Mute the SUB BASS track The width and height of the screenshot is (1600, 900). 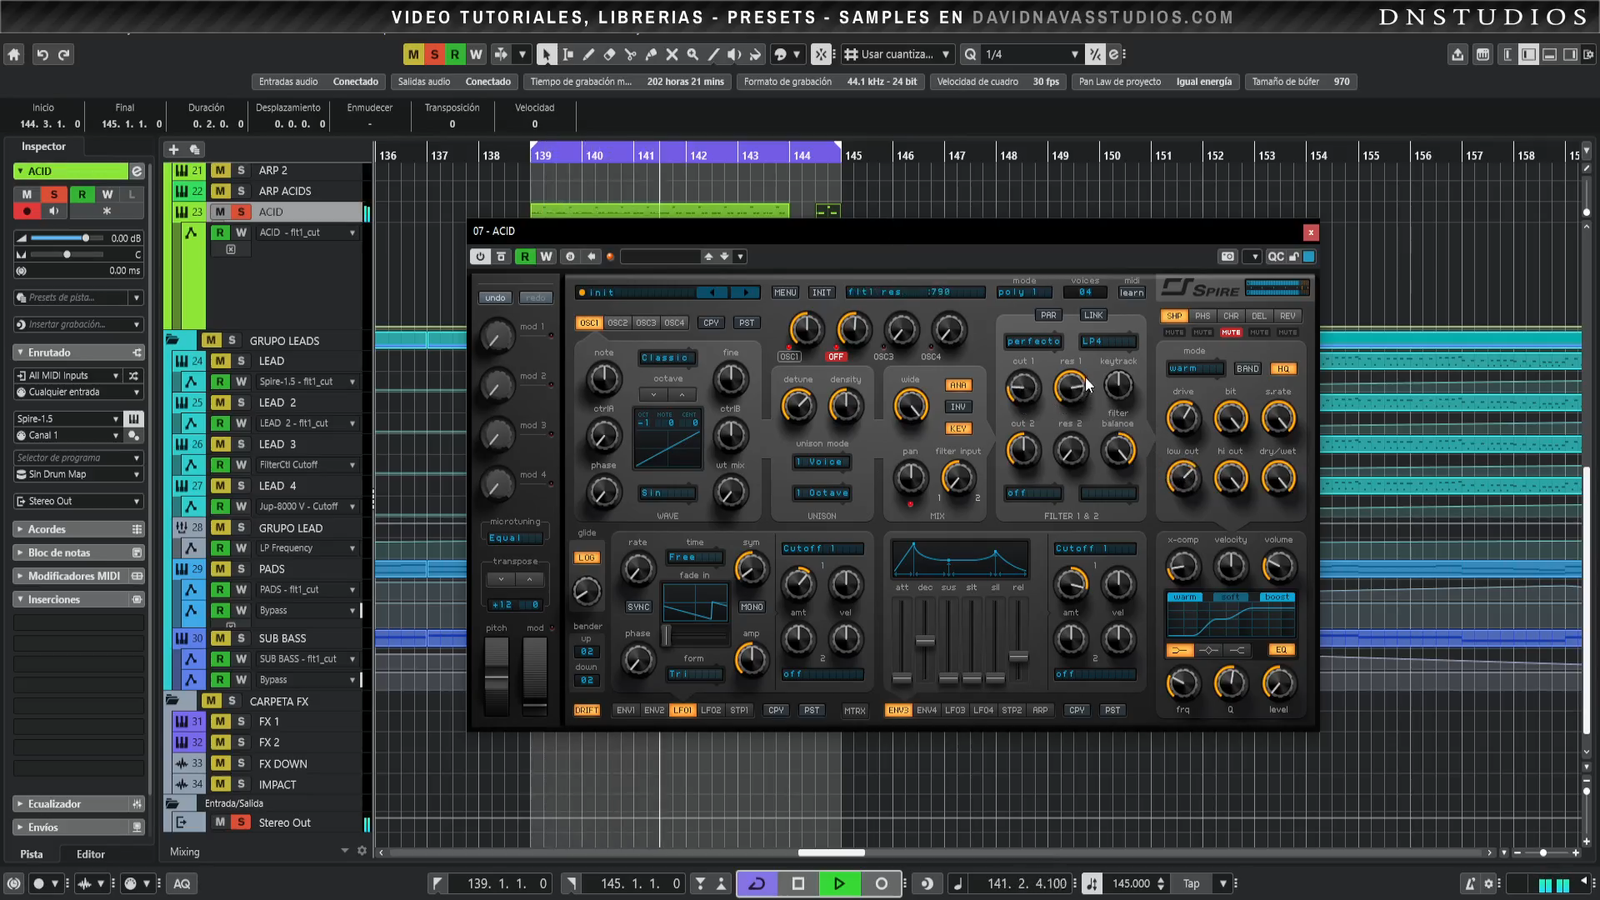point(220,638)
